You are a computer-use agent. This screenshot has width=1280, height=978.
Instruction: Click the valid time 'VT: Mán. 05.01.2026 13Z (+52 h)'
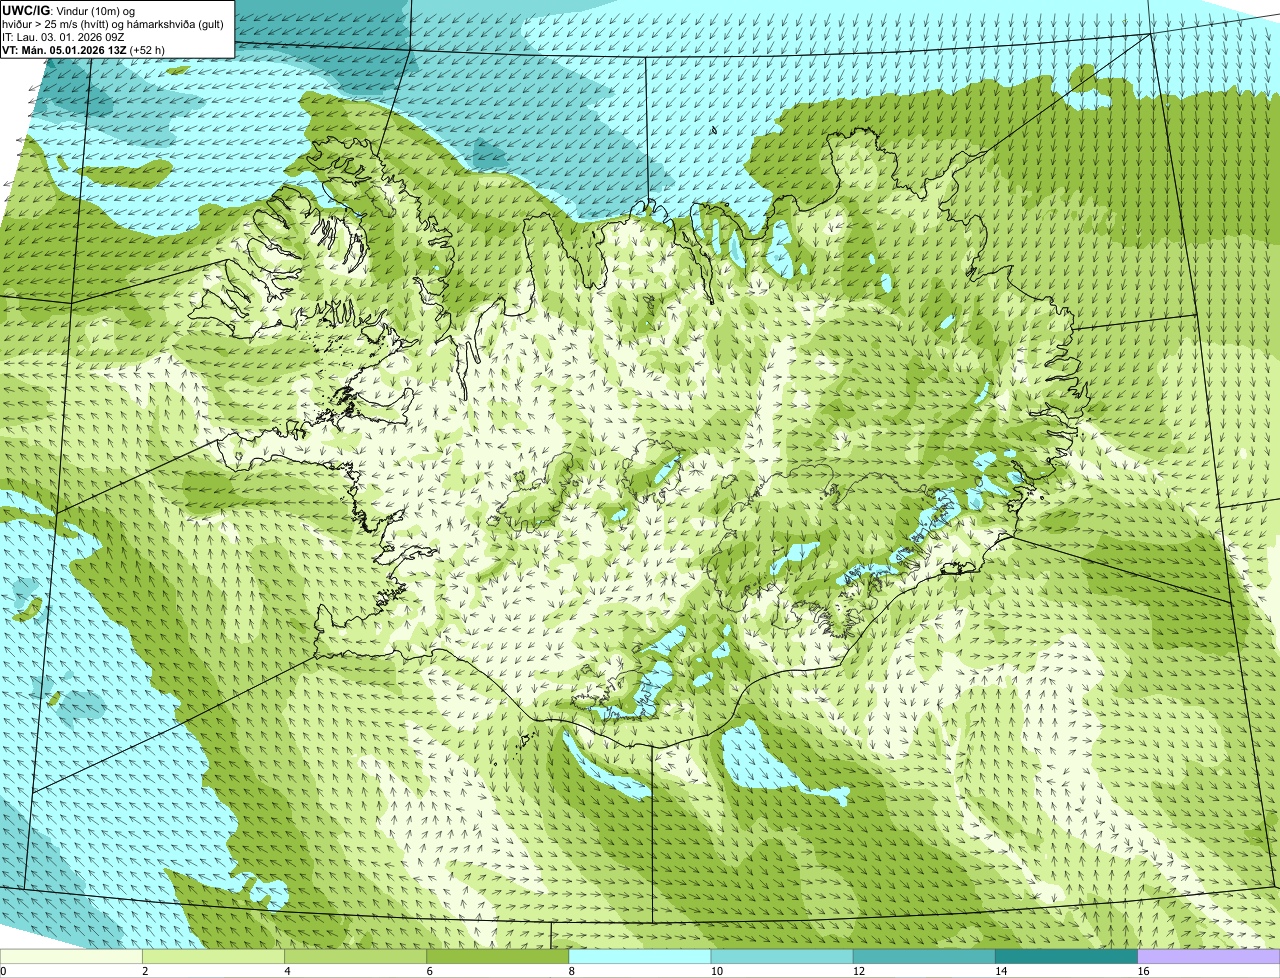[x=83, y=49]
